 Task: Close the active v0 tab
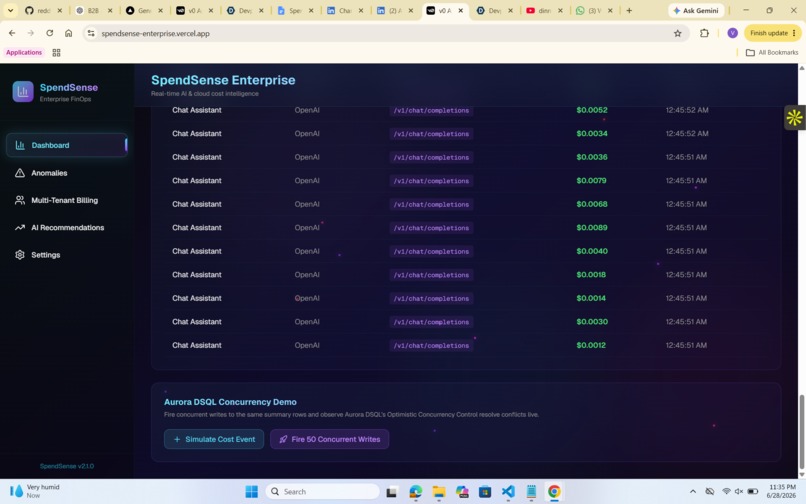[x=461, y=10]
